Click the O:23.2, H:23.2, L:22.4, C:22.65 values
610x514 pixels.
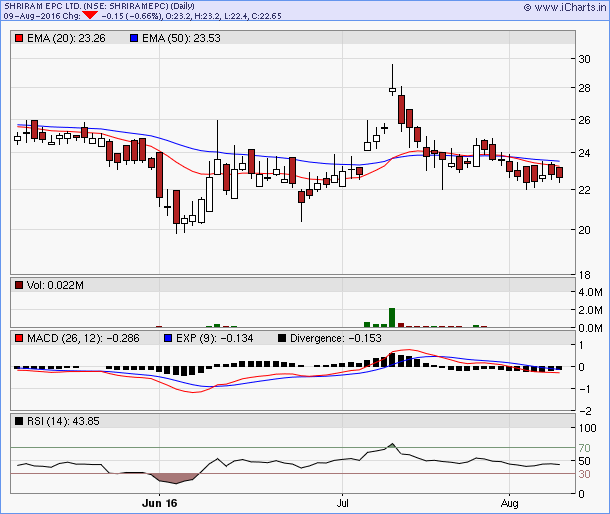coord(223,16)
